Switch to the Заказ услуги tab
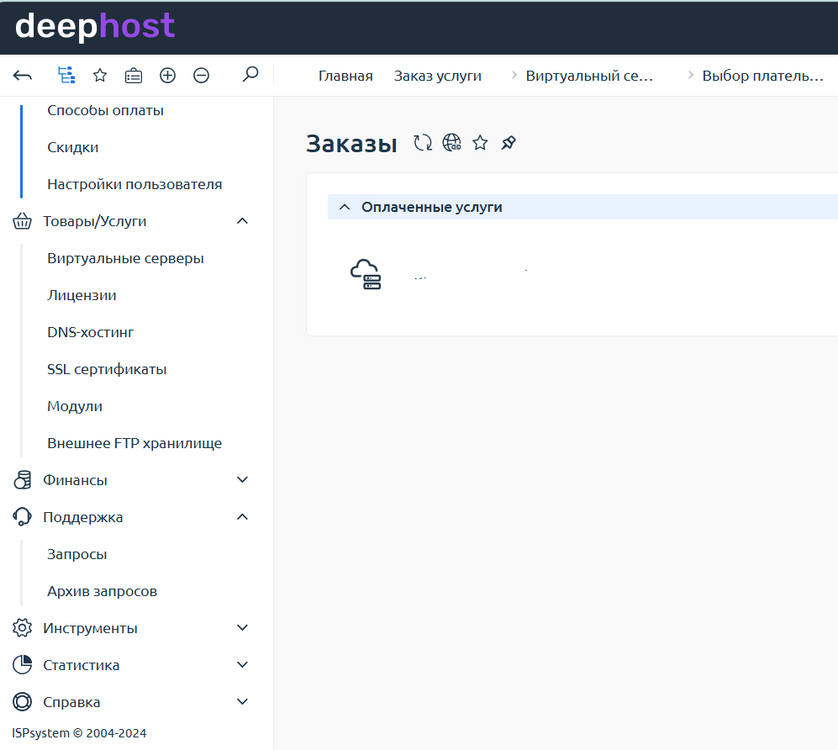This screenshot has height=750, width=838. (x=438, y=76)
